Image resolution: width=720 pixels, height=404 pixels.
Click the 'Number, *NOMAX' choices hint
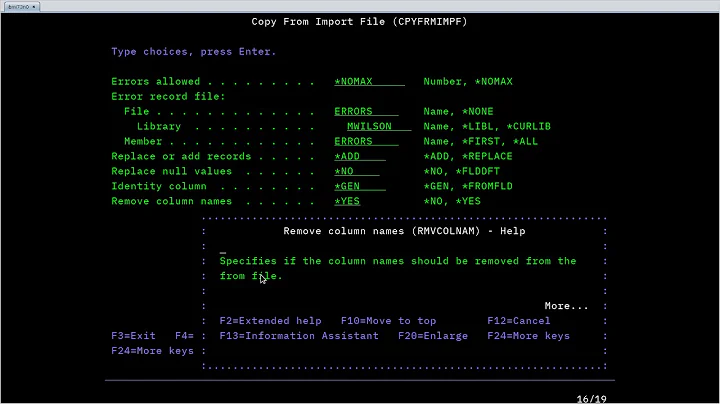pos(467,82)
